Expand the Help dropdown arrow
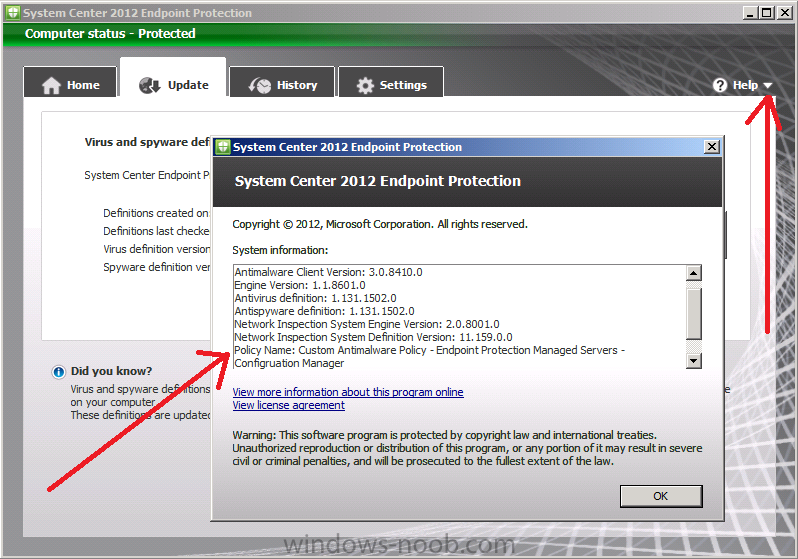This screenshot has width=798, height=559. coord(767,86)
